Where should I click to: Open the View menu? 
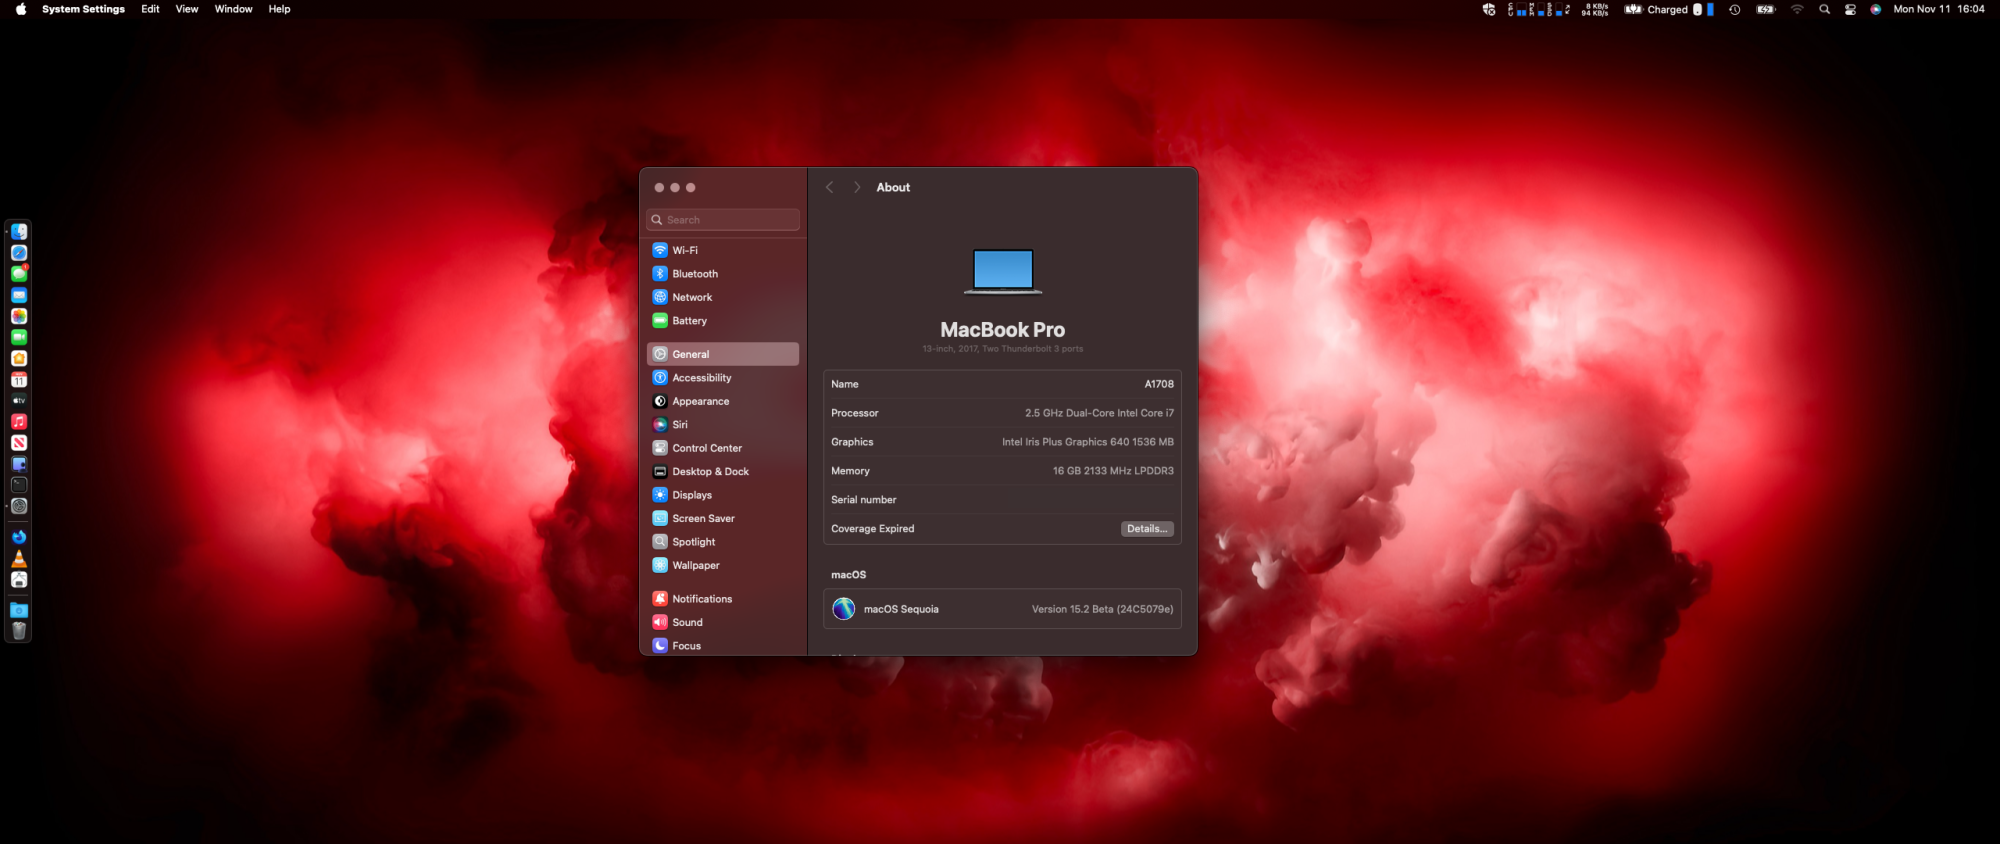coord(187,9)
